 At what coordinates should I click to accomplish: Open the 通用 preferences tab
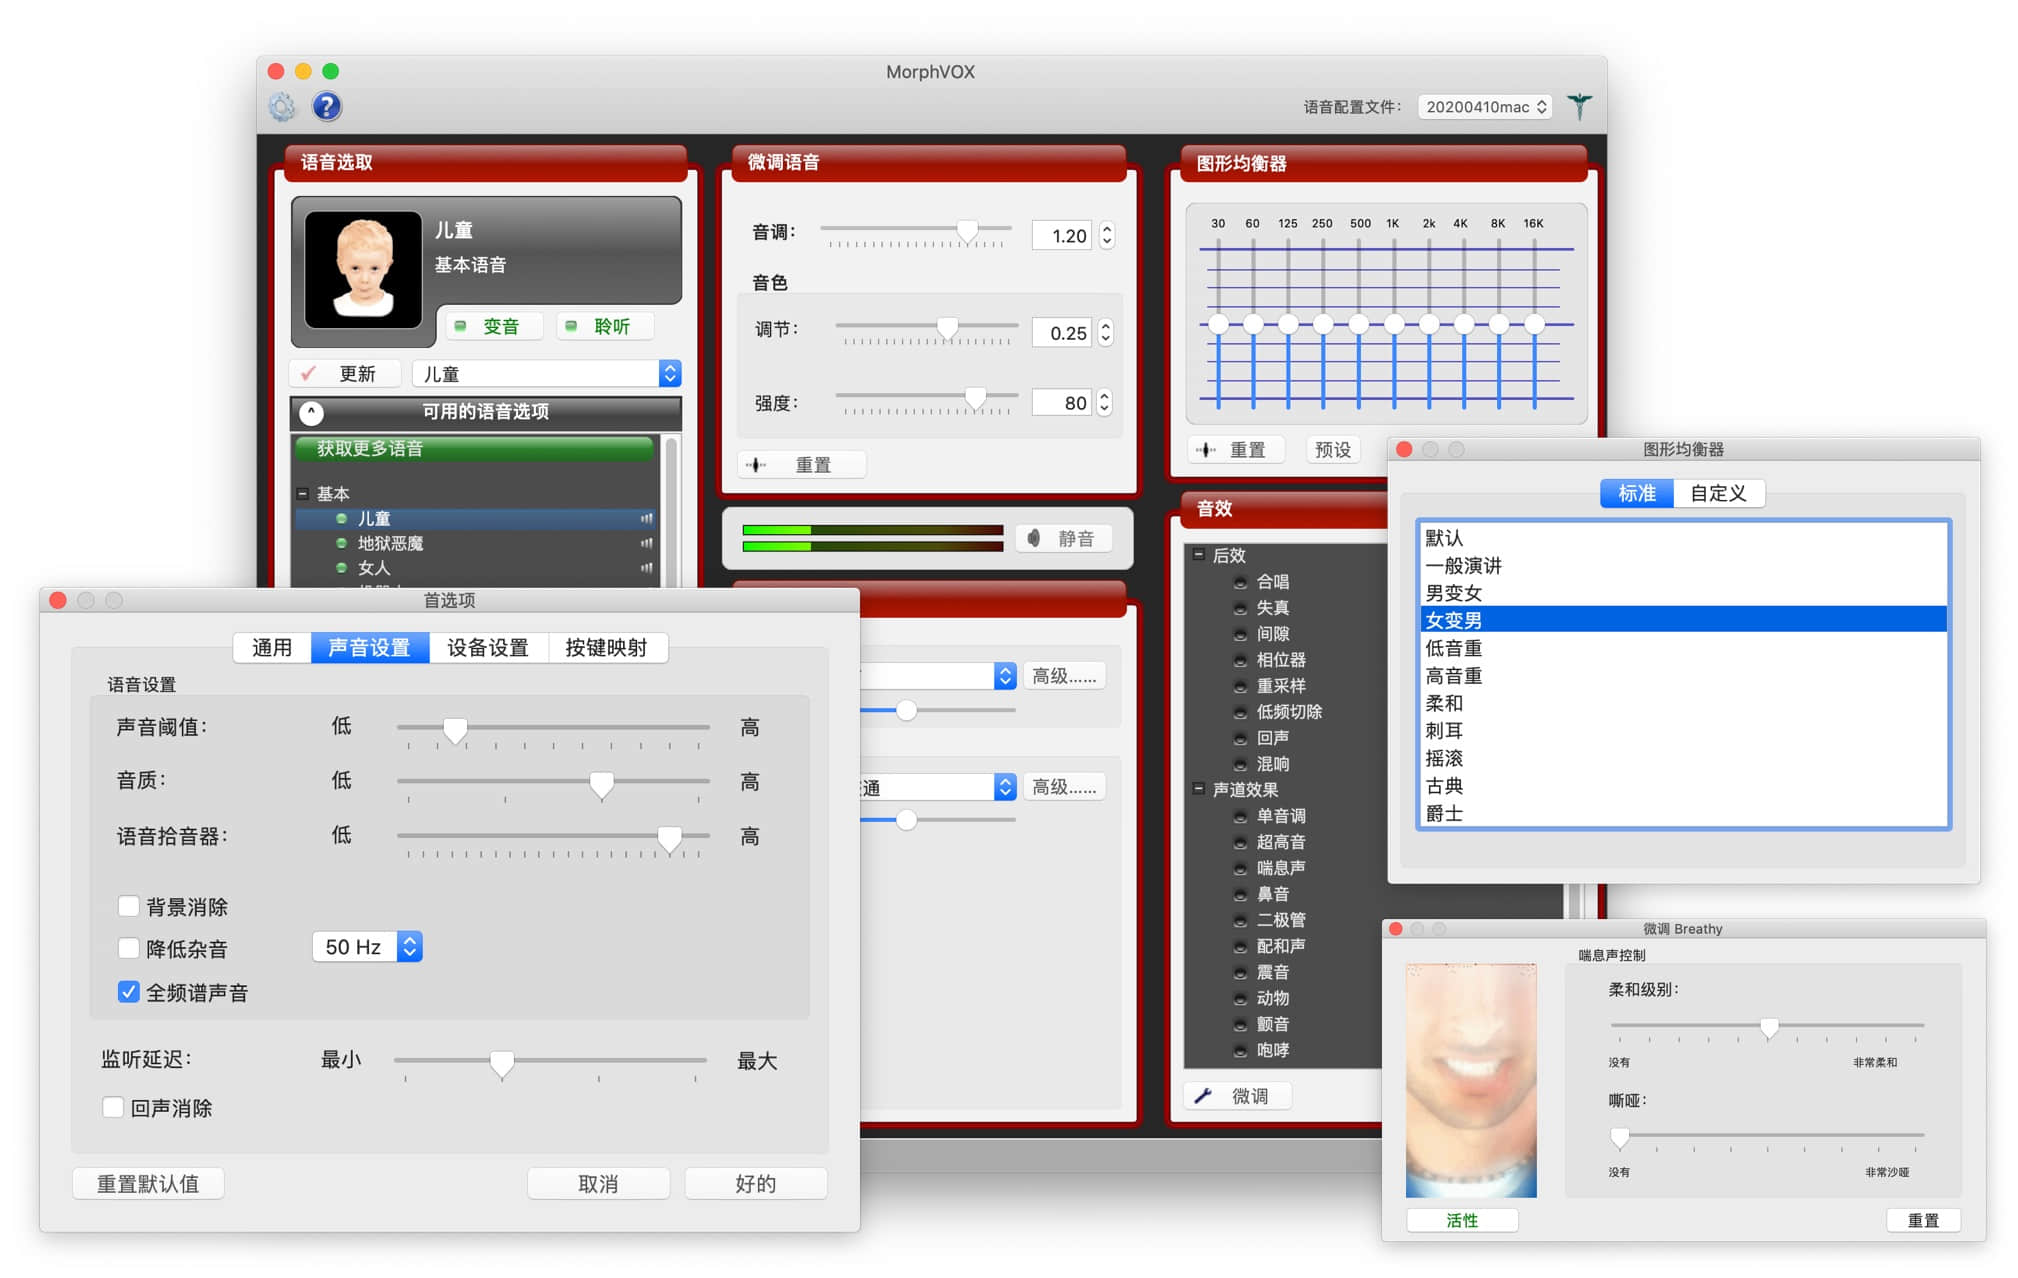(272, 647)
